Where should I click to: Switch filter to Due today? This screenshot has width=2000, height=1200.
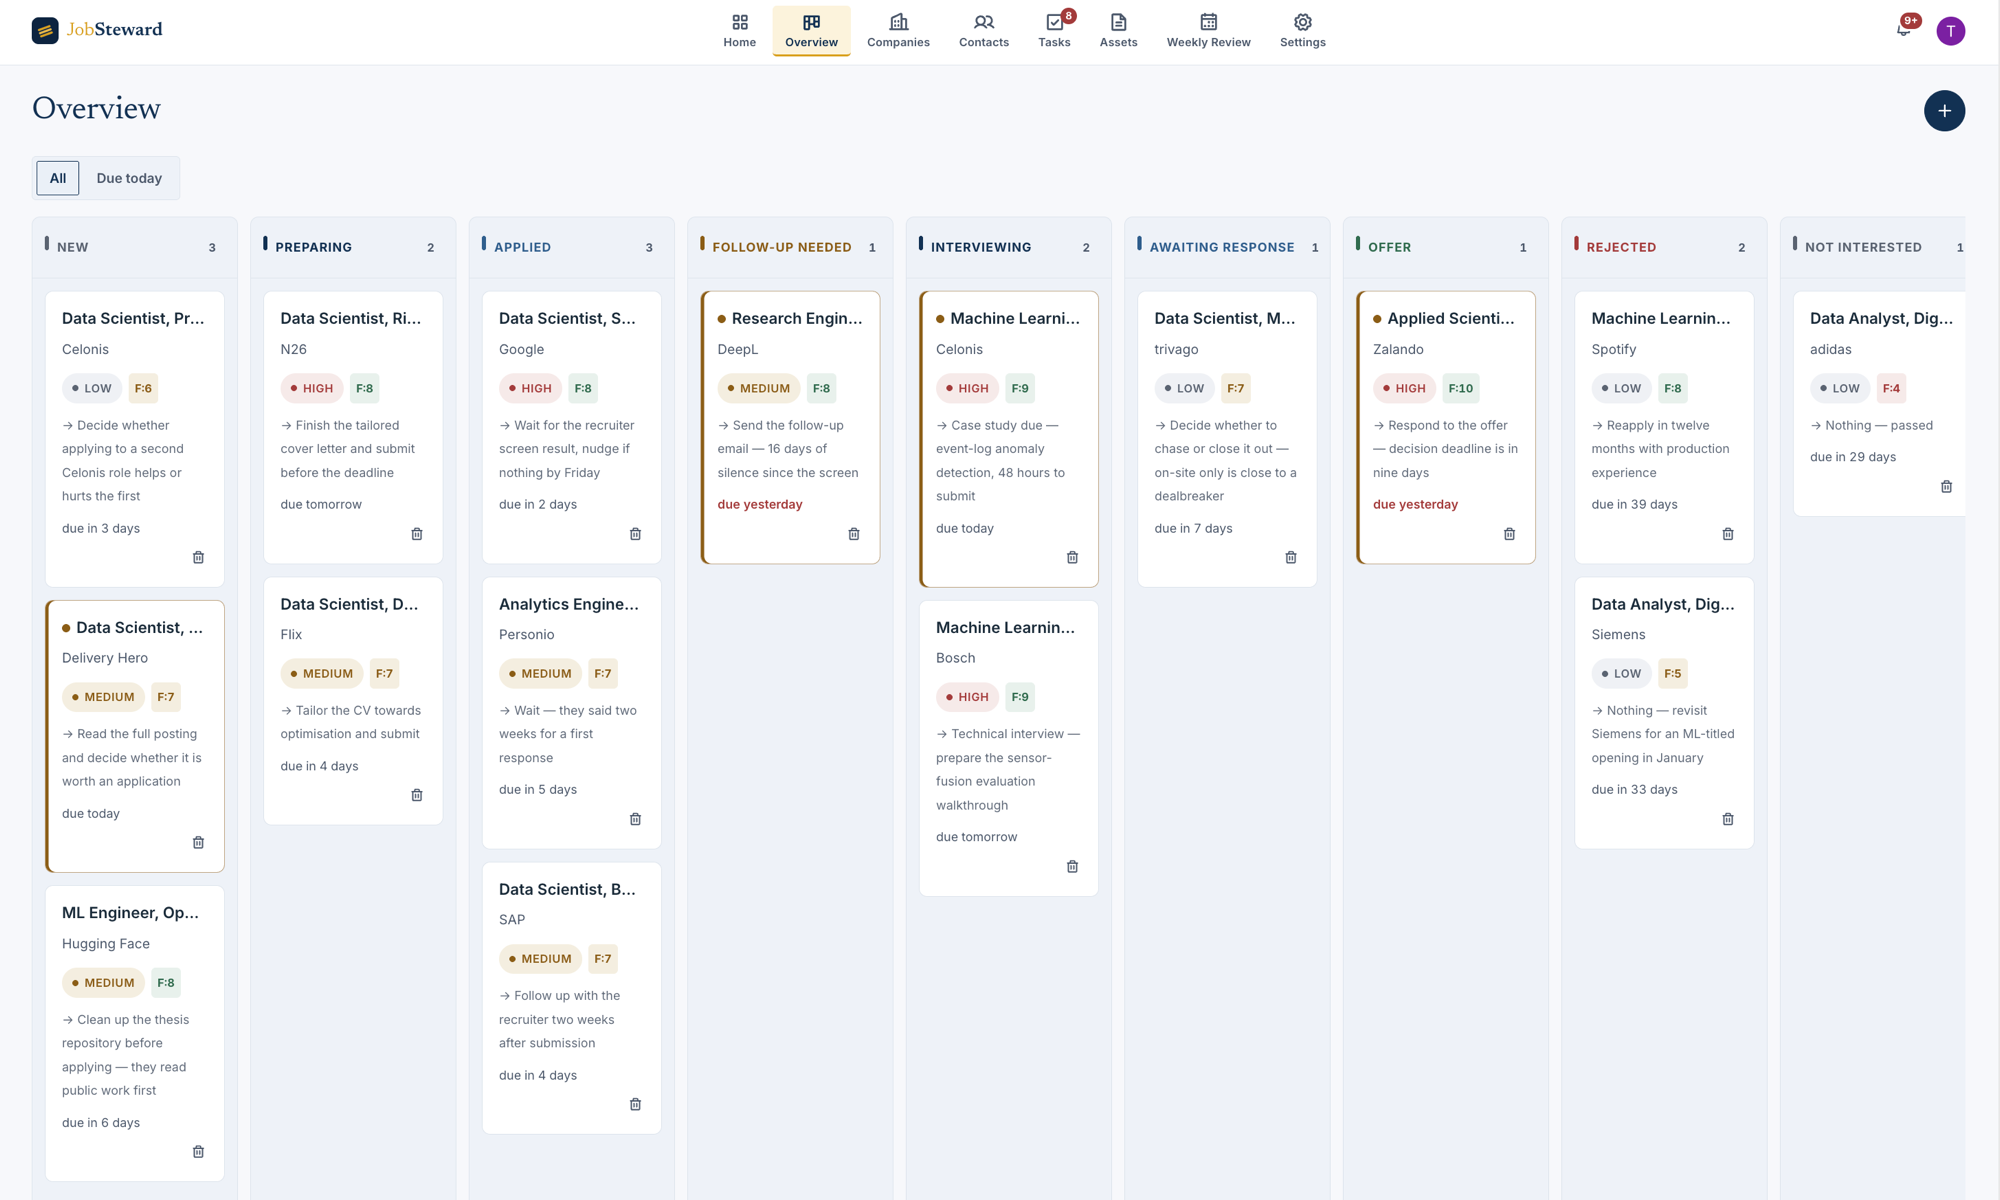click(129, 178)
